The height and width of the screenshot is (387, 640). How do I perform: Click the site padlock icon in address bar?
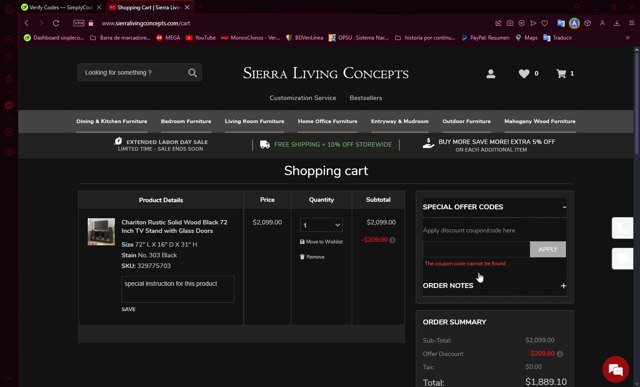pos(91,23)
